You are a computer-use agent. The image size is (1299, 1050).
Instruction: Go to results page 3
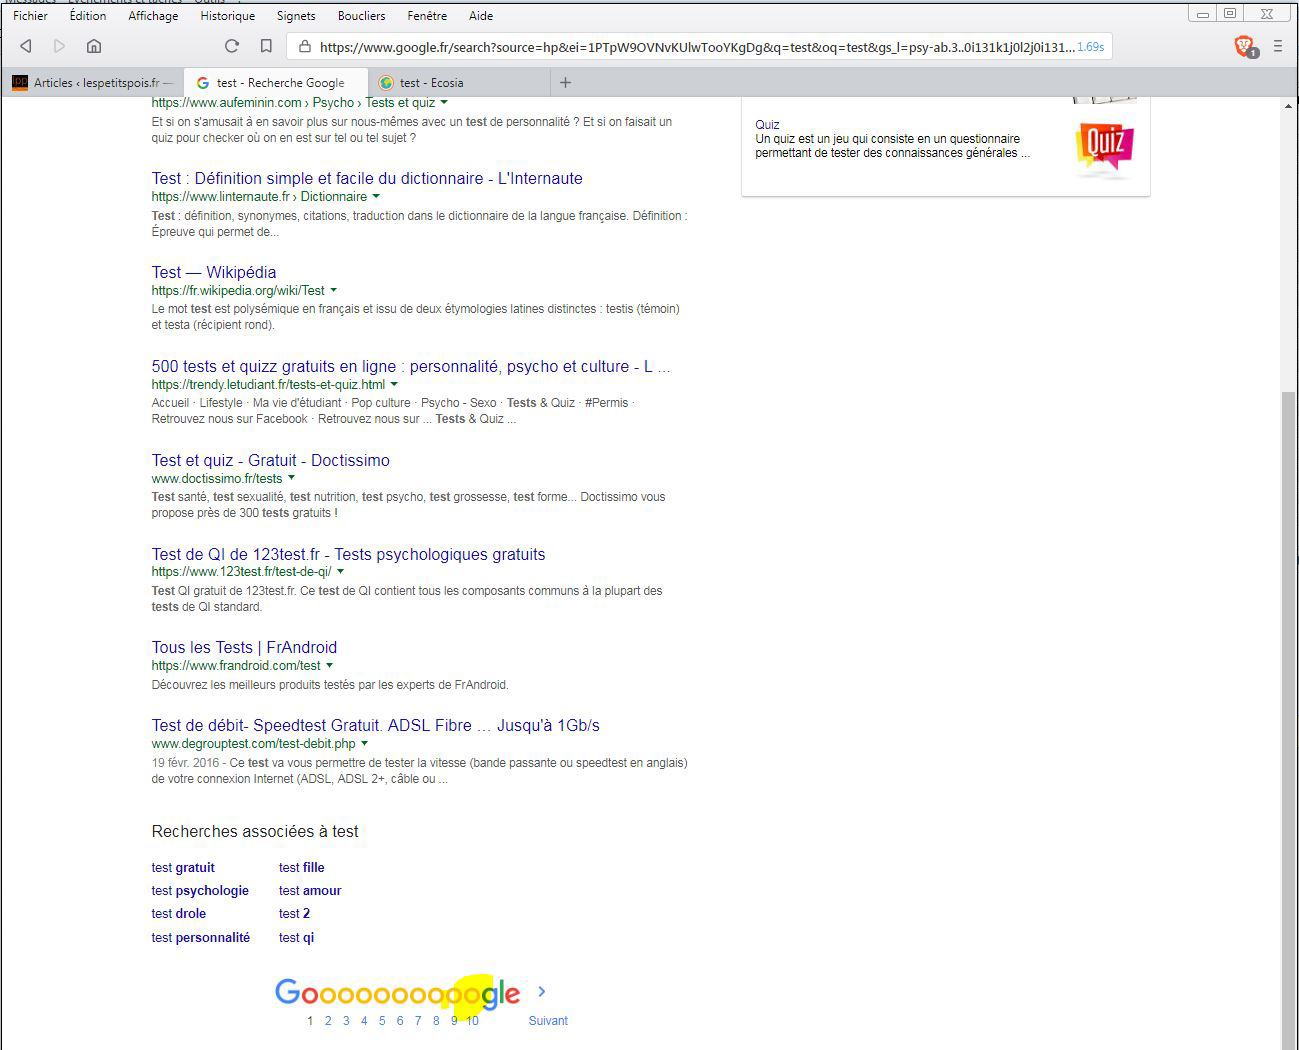coord(346,1021)
